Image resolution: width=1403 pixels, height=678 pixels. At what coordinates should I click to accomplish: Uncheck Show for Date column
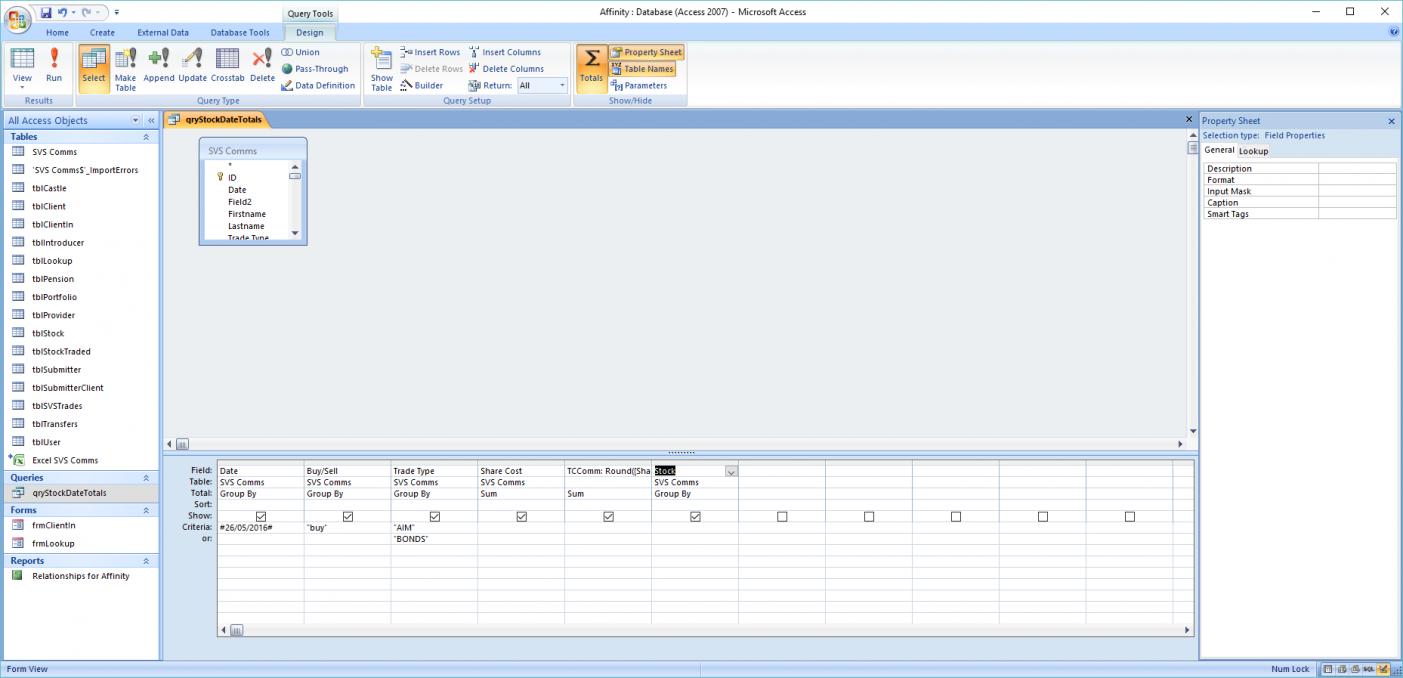[261, 516]
